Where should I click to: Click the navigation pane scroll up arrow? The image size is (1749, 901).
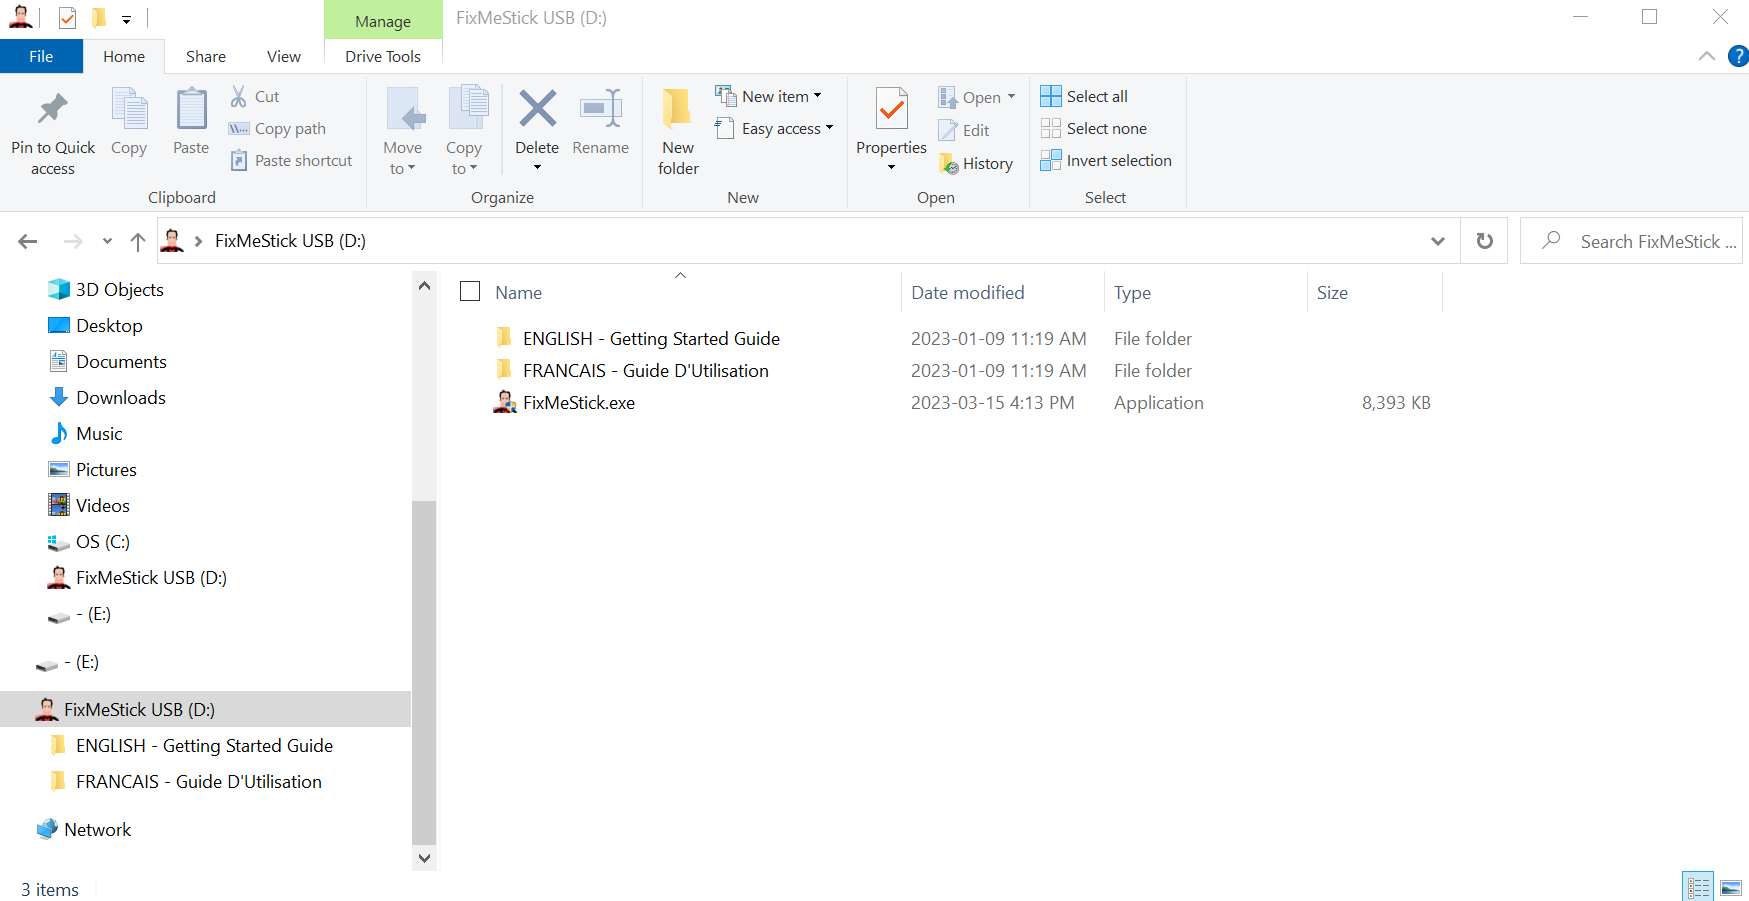coord(424,285)
